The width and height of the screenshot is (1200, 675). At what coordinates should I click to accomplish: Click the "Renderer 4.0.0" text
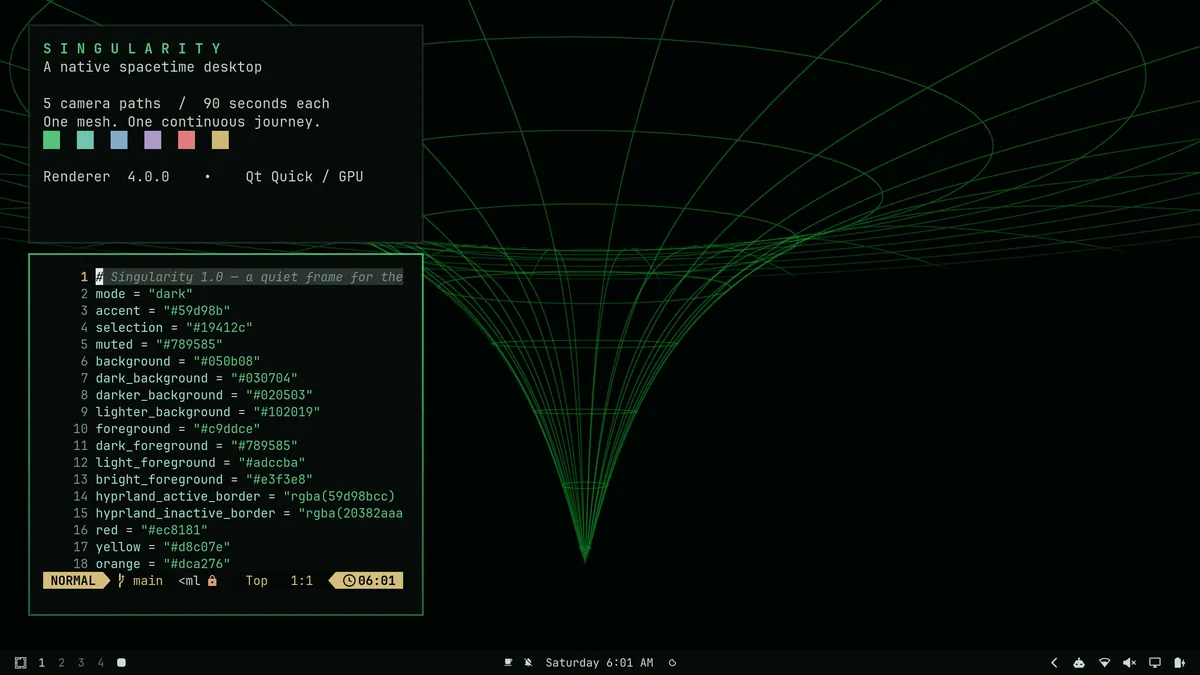(106, 177)
